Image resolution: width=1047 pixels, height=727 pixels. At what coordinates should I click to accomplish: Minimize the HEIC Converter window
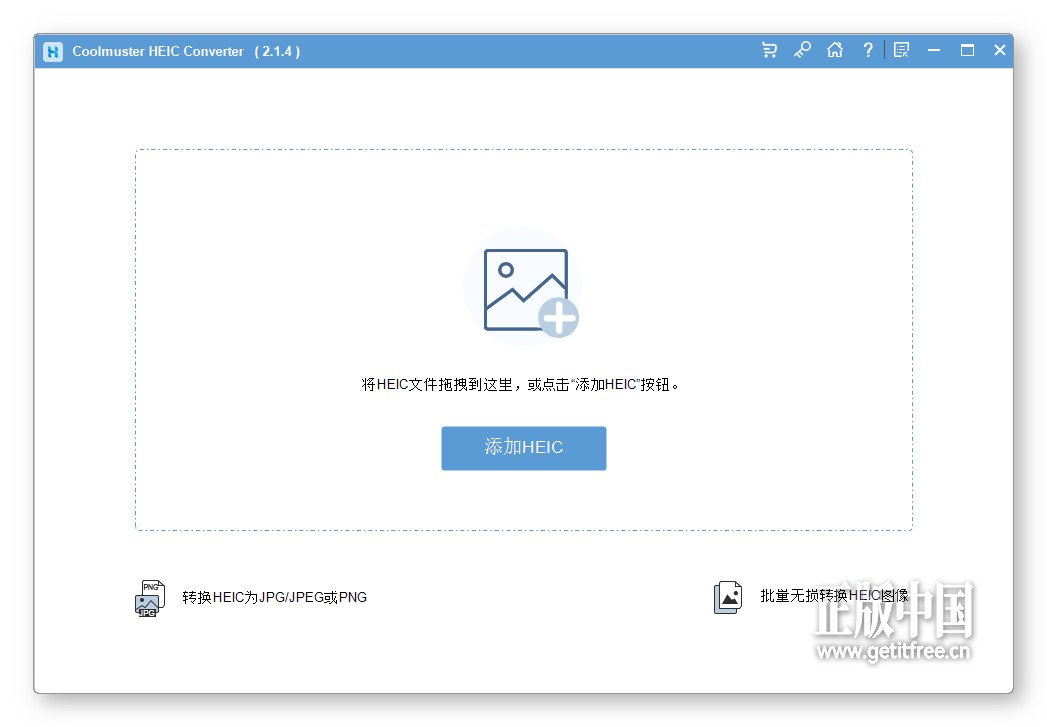pyautogui.click(x=933, y=50)
